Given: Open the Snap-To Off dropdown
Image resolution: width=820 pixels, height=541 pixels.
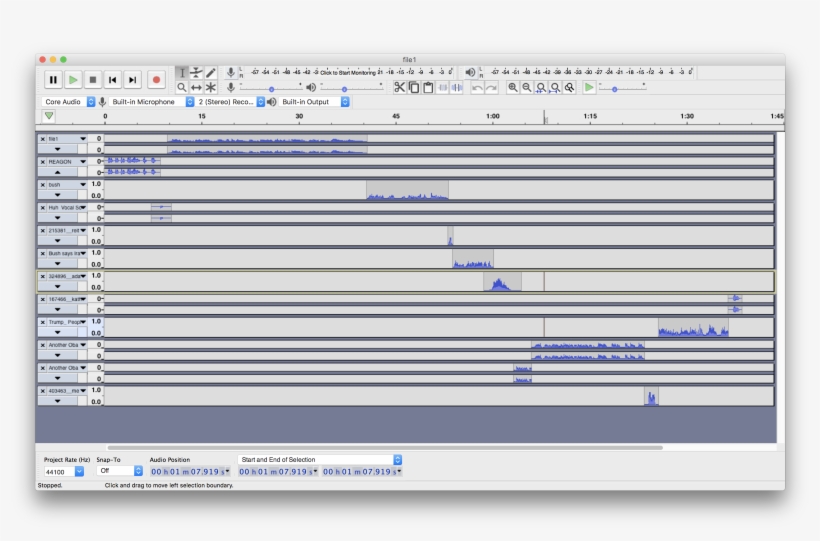Looking at the screenshot, I should (x=120, y=471).
